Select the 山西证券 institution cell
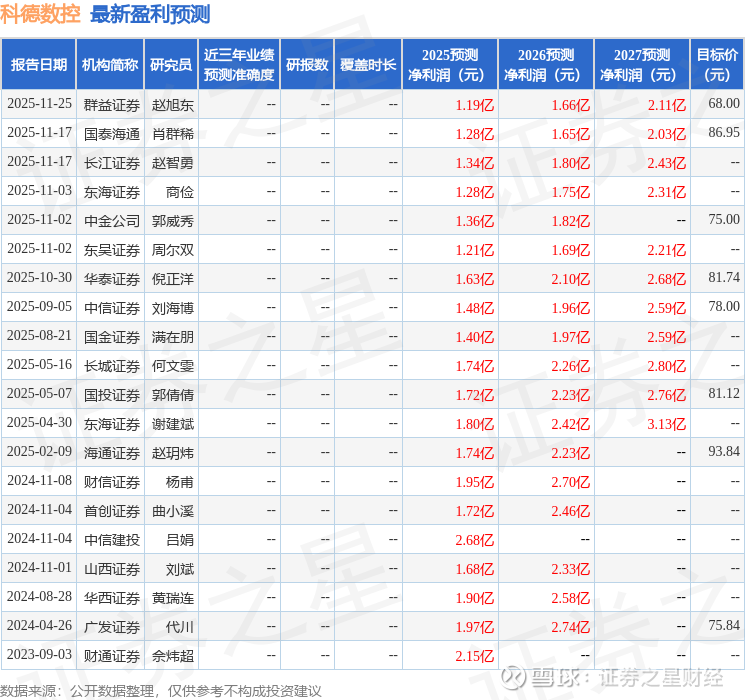The width and height of the screenshot is (745, 700). (x=112, y=569)
